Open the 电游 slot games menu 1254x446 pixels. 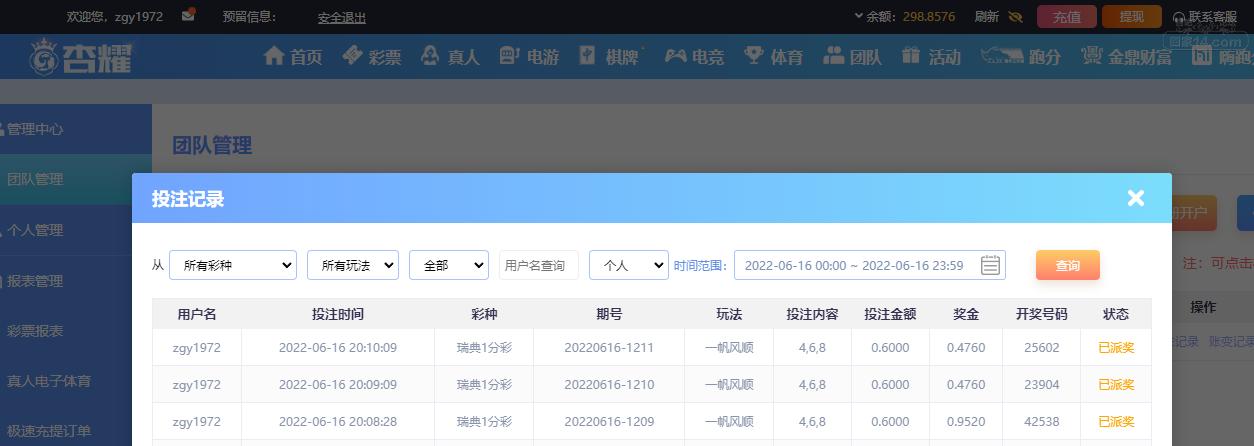coord(529,57)
